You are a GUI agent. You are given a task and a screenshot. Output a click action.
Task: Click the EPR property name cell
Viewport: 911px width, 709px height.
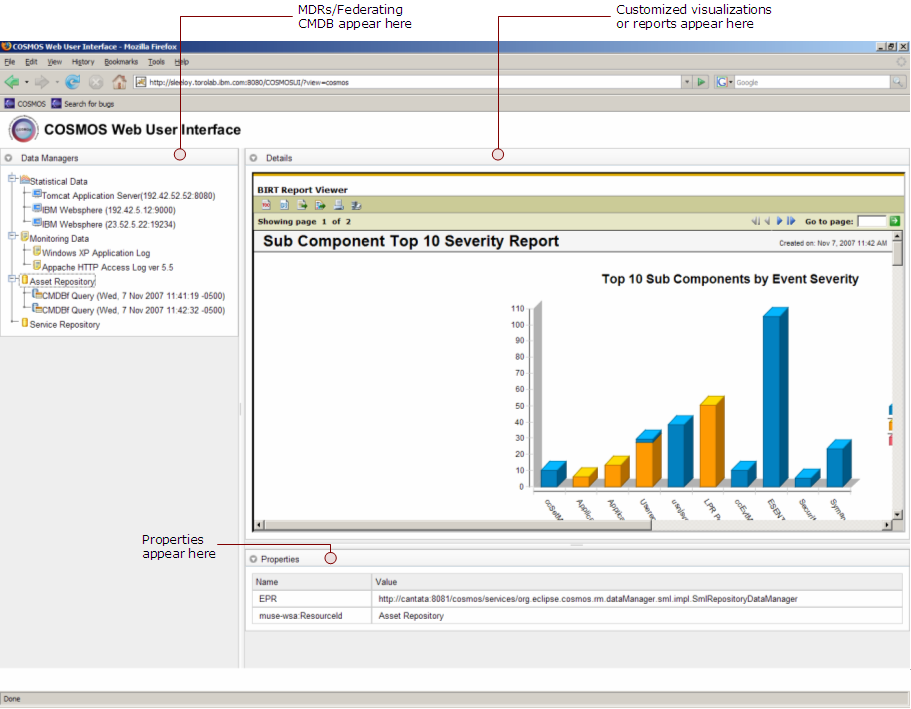click(312, 599)
